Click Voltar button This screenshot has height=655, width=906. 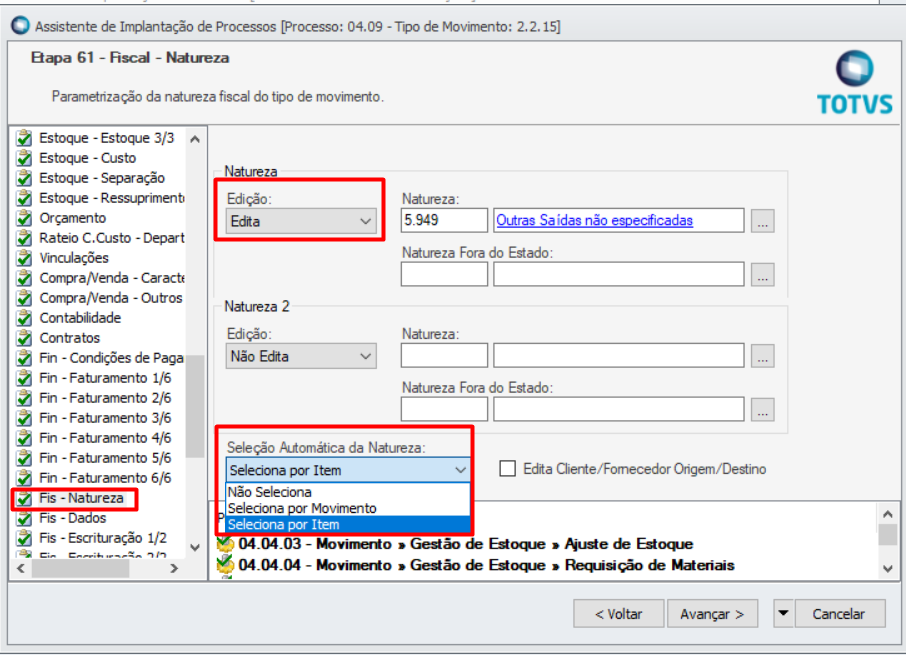[x=618, y=613]
